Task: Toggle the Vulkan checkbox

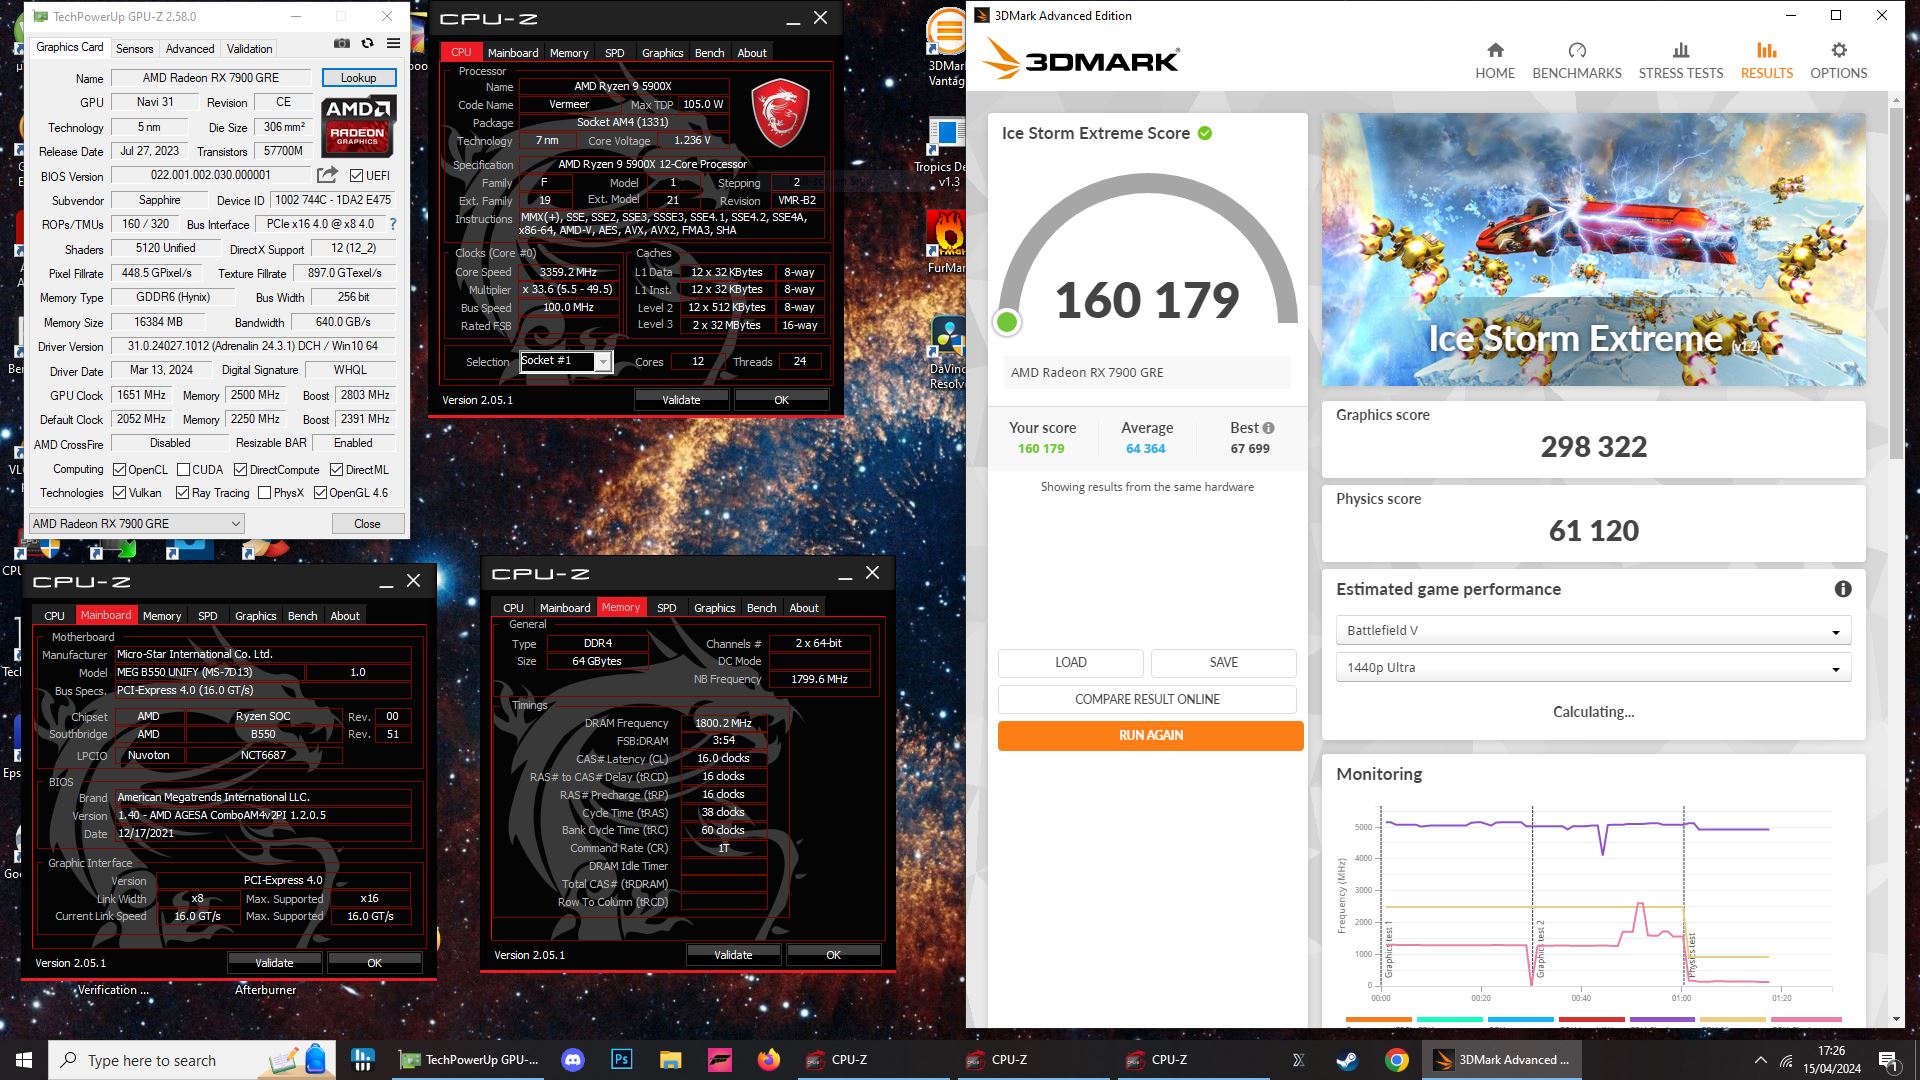Action: point(119,493)
